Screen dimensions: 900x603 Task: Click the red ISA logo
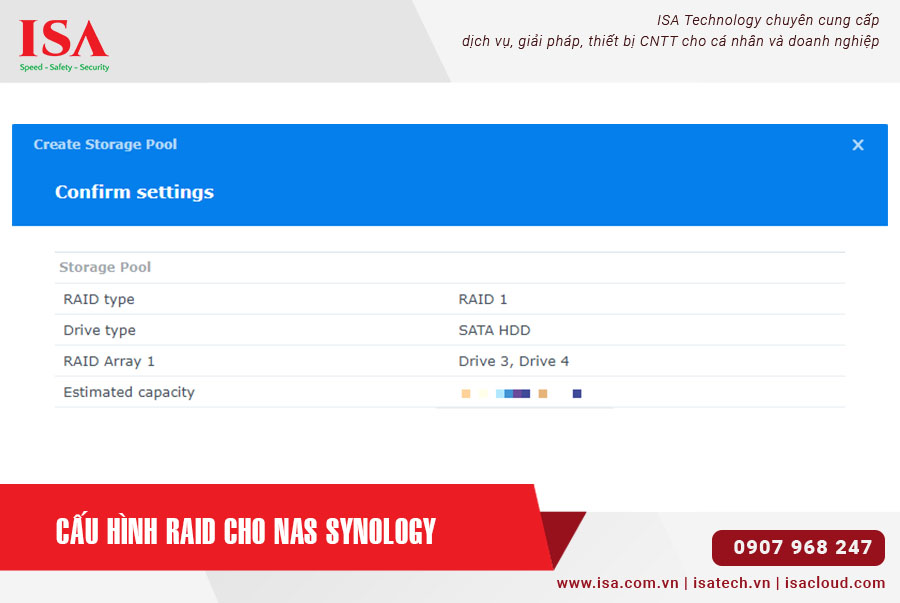[x=64, y=38]
